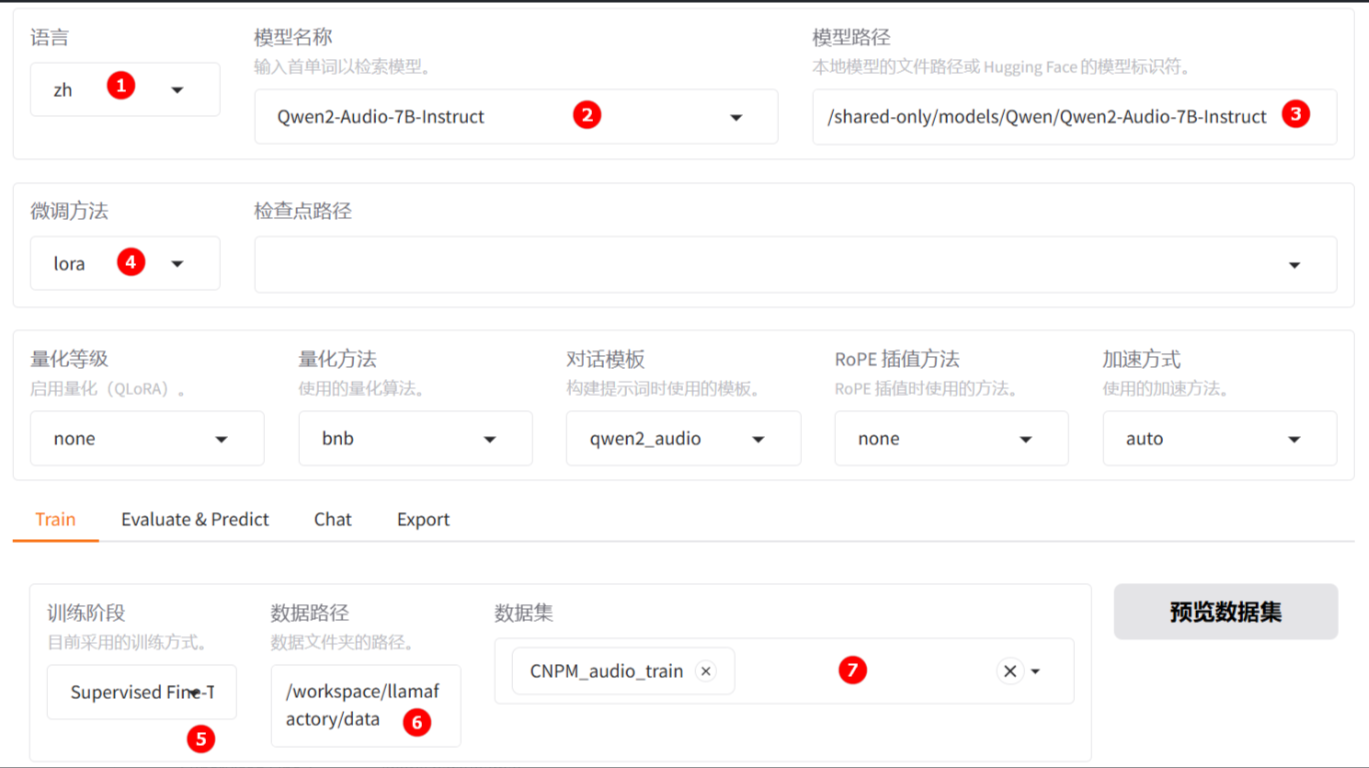
Task: Expand the 检查点路径 checkpoint path dropdown
Action: point(795,265)
